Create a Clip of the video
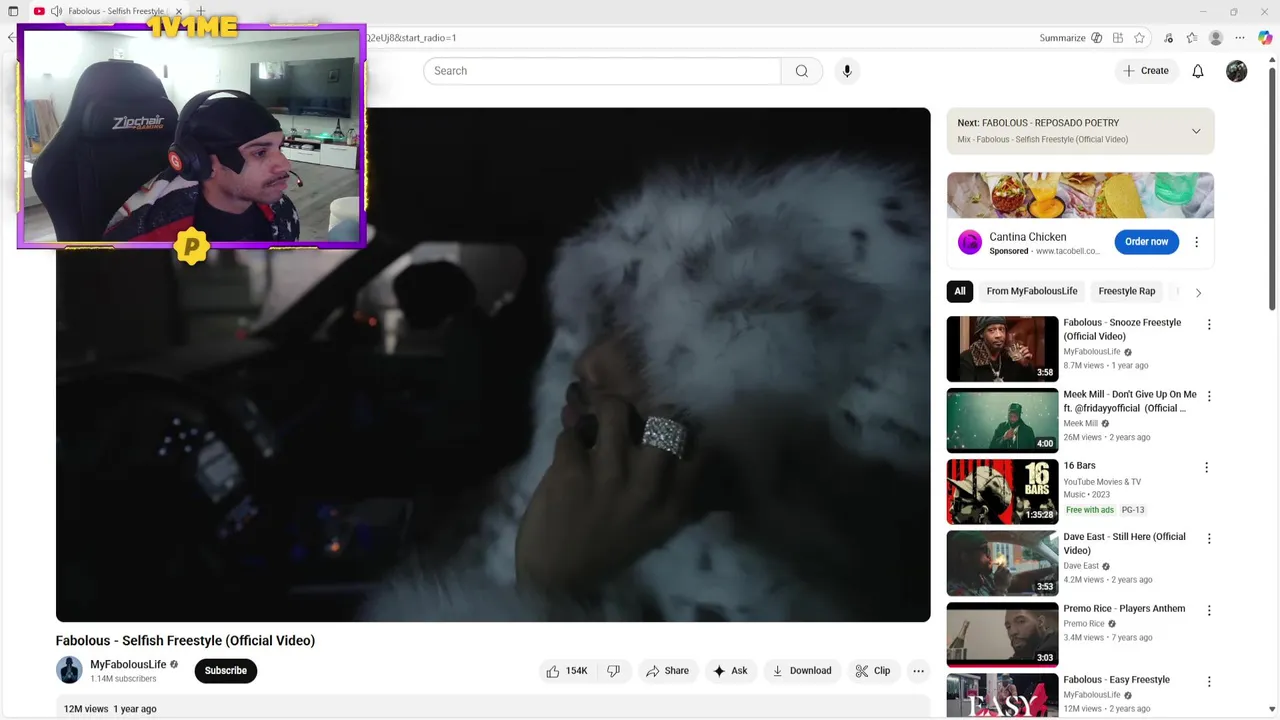Screen dimensions: 1280x720 pyautogui.click(x=873, y=671)
